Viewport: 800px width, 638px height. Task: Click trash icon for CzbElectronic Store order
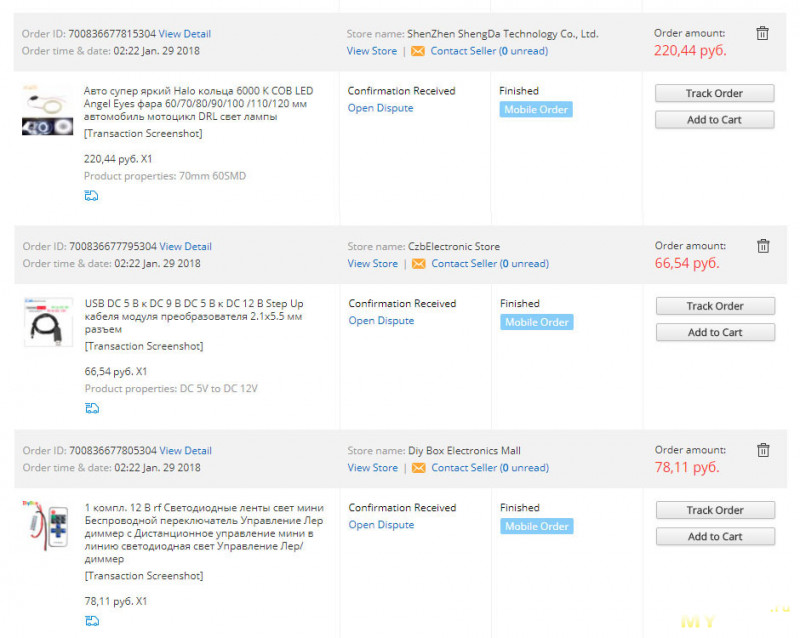click(763, 246)
